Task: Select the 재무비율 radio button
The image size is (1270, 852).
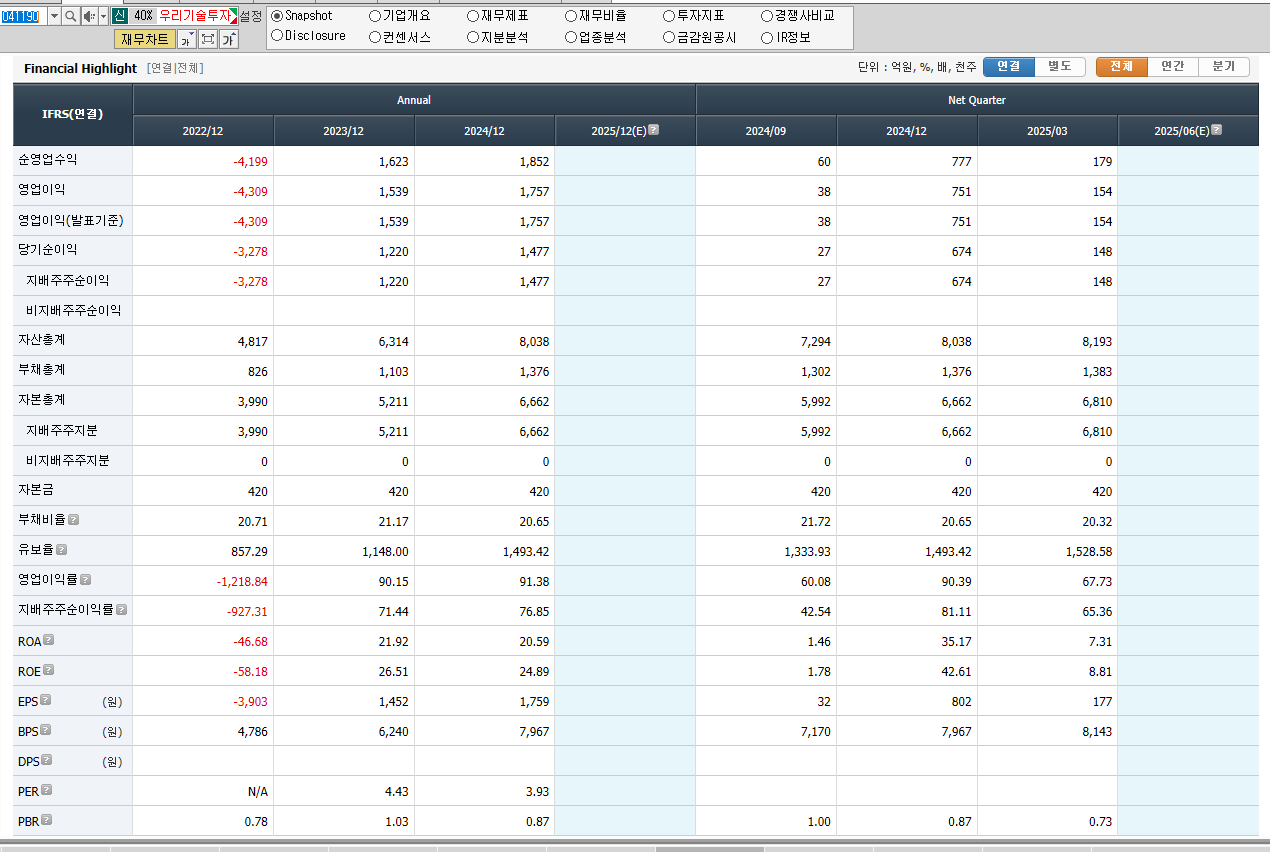Action: (x=571, y=16)
